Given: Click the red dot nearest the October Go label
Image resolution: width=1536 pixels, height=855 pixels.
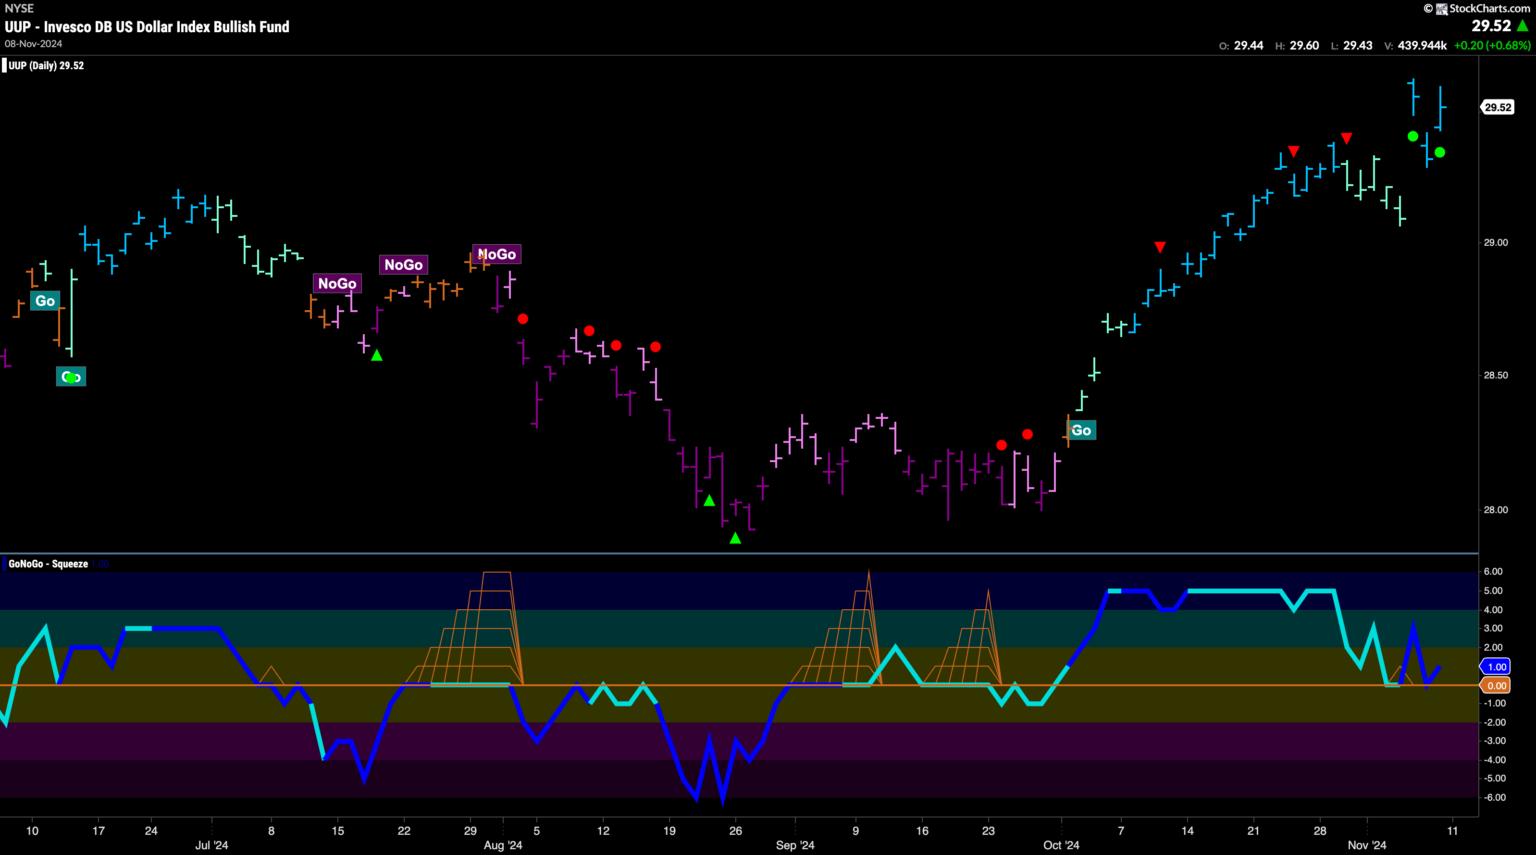Looking at the screenshot, I should pos(1027,434).
